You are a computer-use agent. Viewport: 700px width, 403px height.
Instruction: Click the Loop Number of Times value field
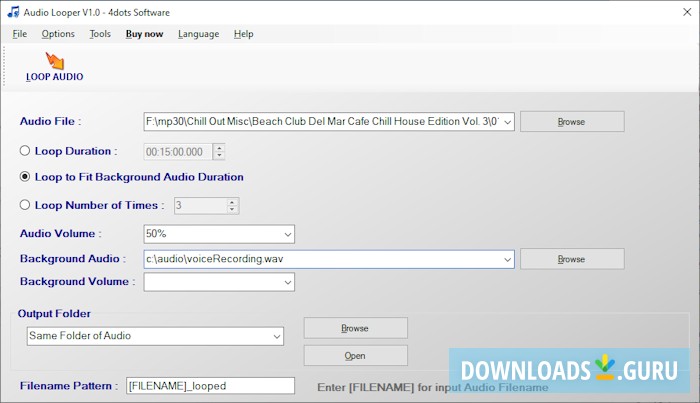(x=200, y=206)
